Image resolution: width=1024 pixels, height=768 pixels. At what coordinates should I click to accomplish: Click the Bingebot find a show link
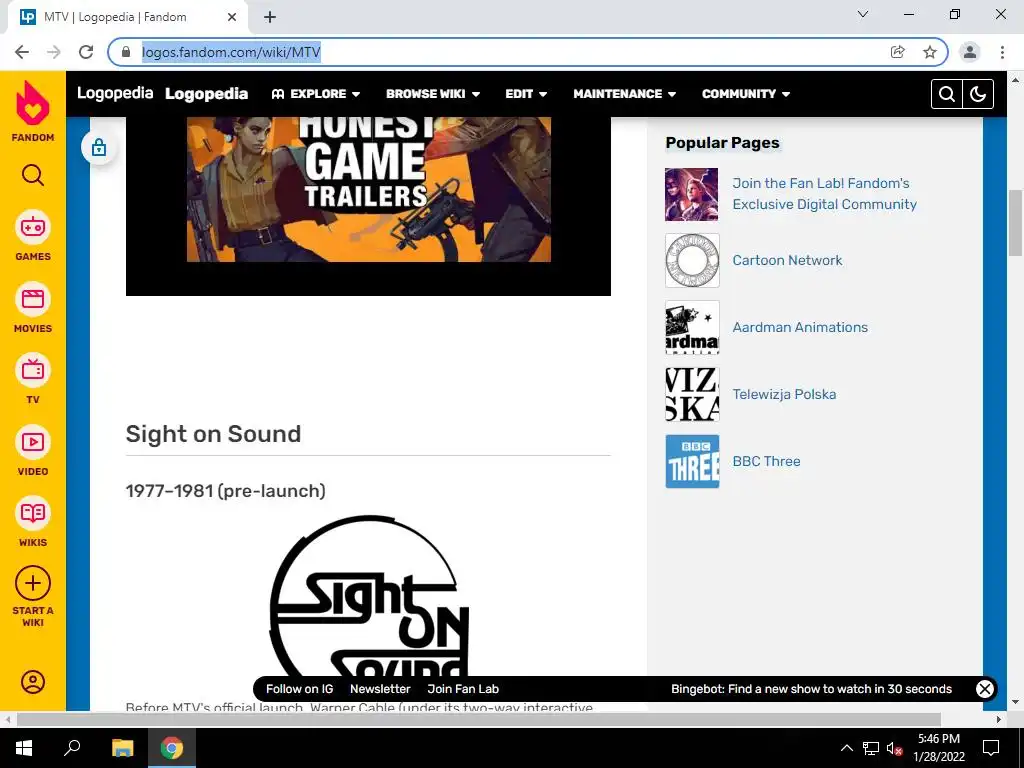click(811, 688)
